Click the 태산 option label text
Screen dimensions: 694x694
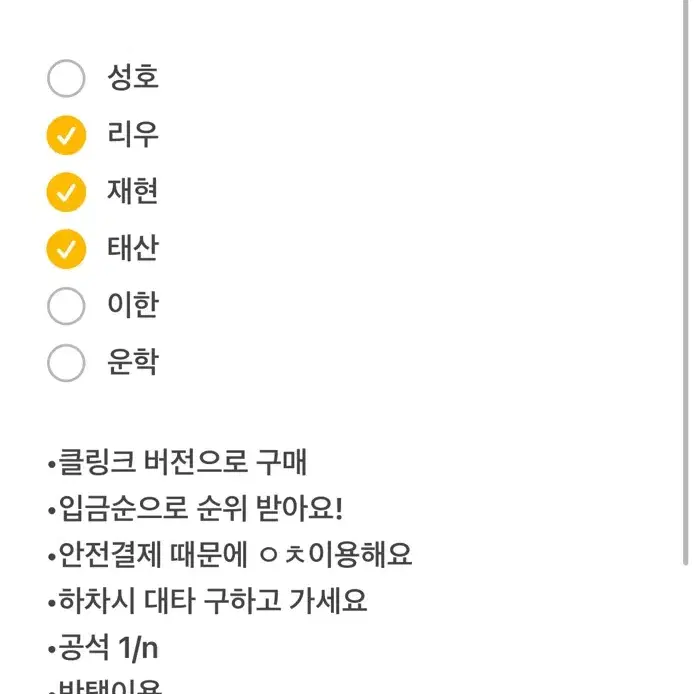coord(133,248)
